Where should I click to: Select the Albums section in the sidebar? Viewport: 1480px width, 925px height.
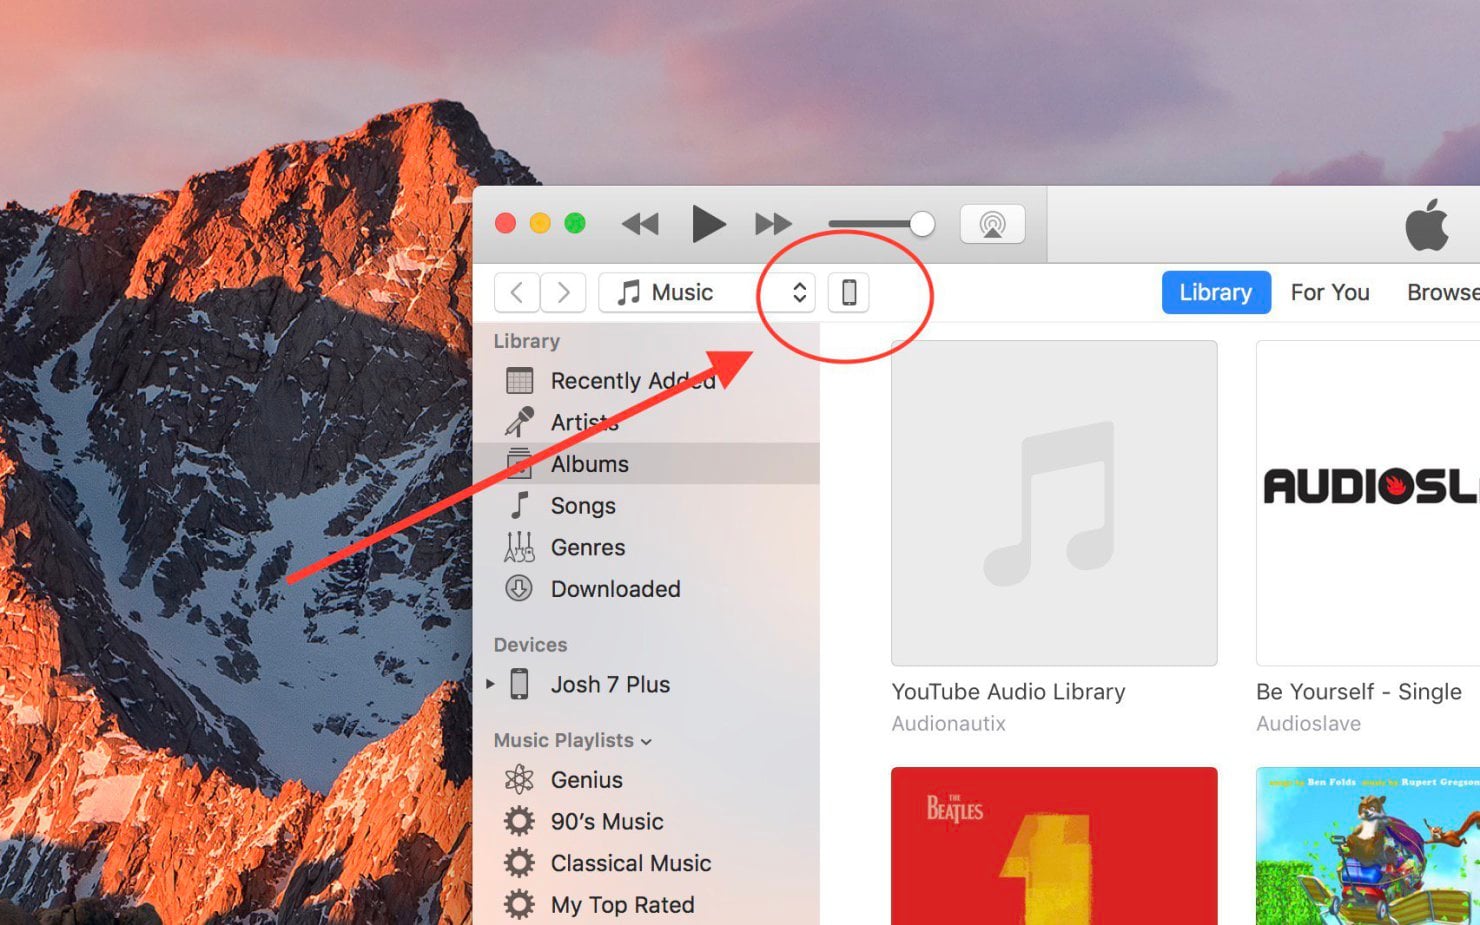pyautogui.click(x=590, y=463)
